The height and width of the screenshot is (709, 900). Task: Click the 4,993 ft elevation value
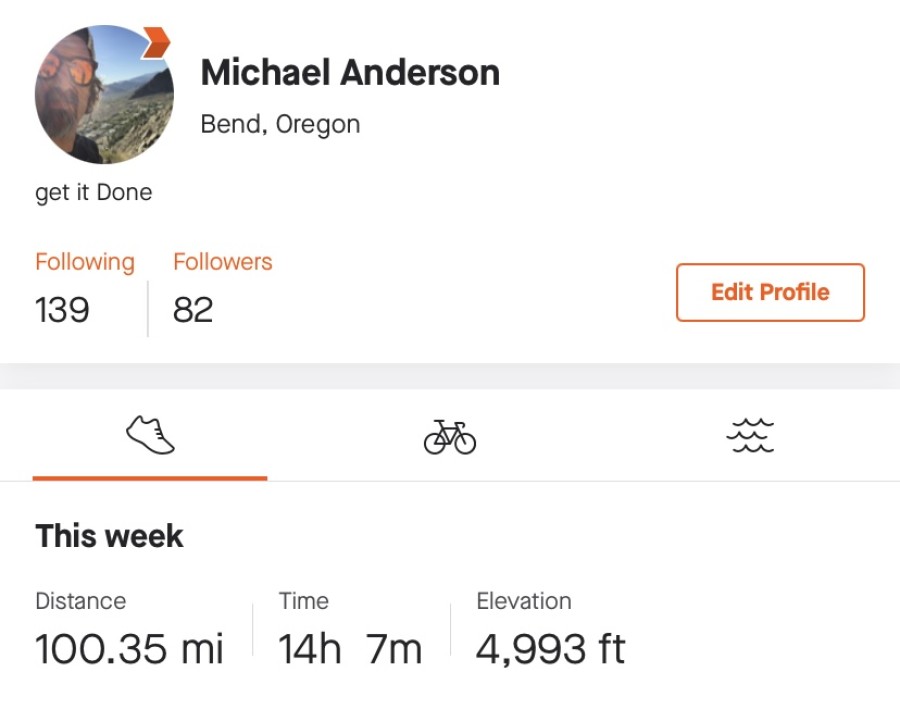(x=550, y=649)
